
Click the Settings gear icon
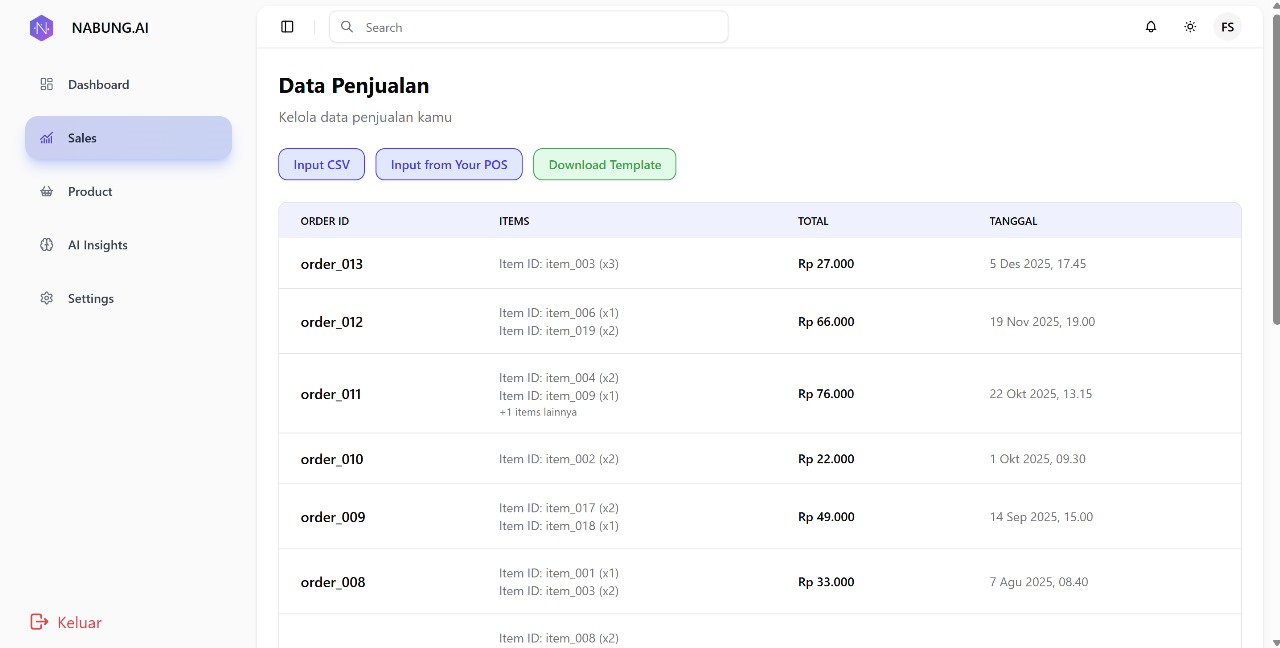(46, 299)
